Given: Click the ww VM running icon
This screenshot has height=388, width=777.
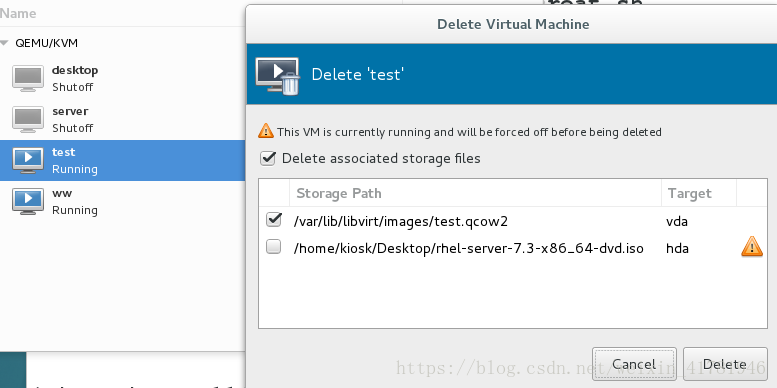Looking at the screenshot, I should point(28,202).
